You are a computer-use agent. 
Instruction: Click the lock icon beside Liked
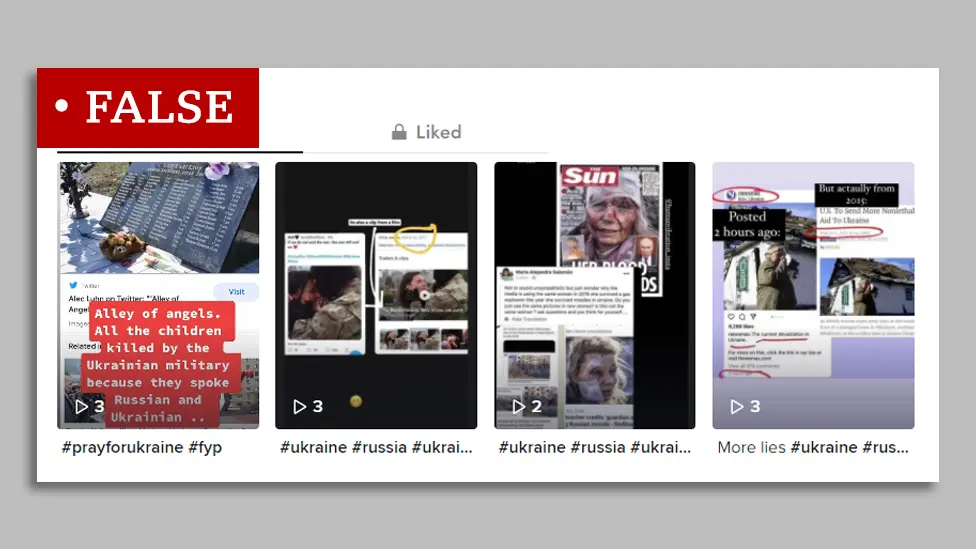pos(399,132)
